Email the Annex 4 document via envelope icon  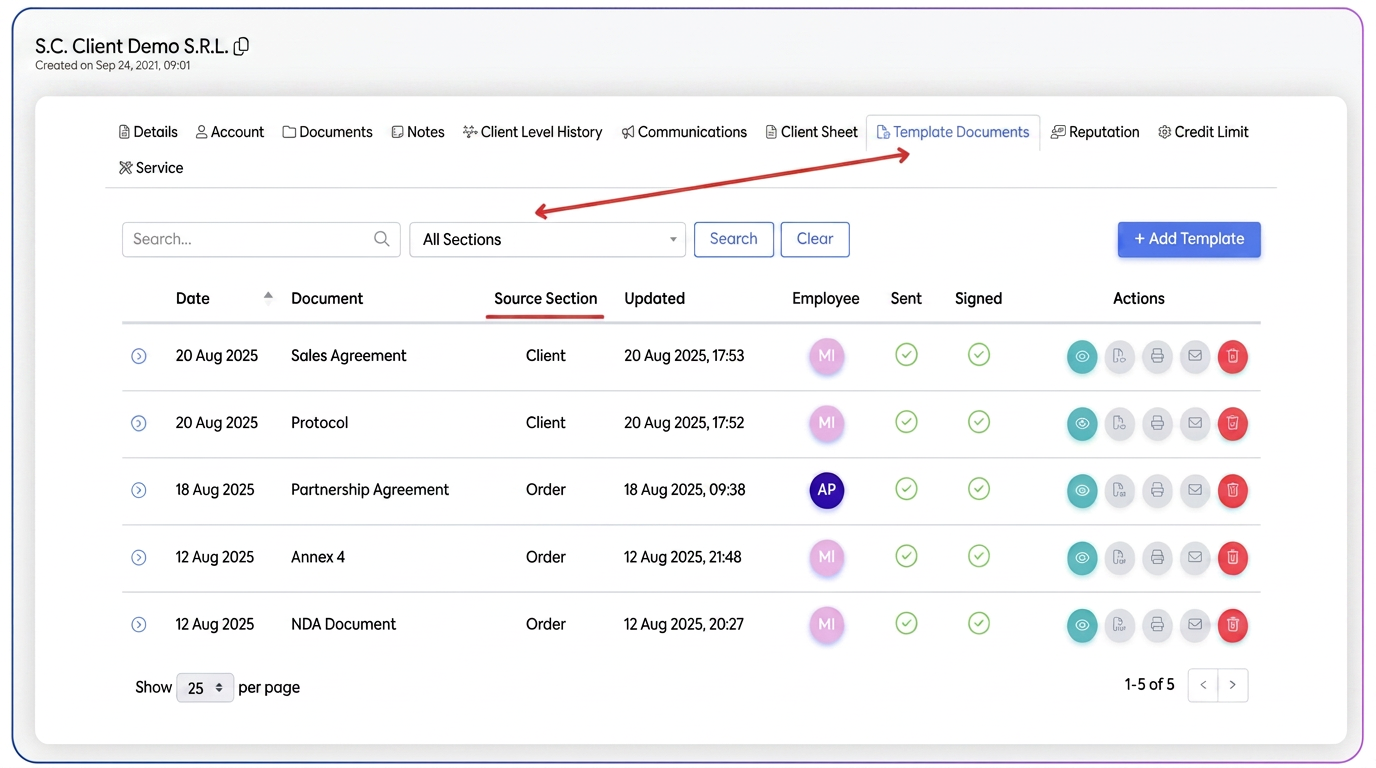(1195, 557)
